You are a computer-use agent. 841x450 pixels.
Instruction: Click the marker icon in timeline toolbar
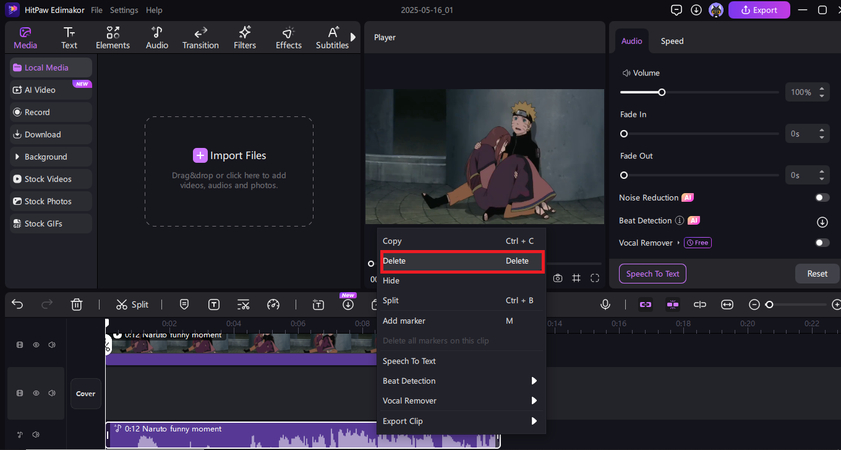coord(184,305)
